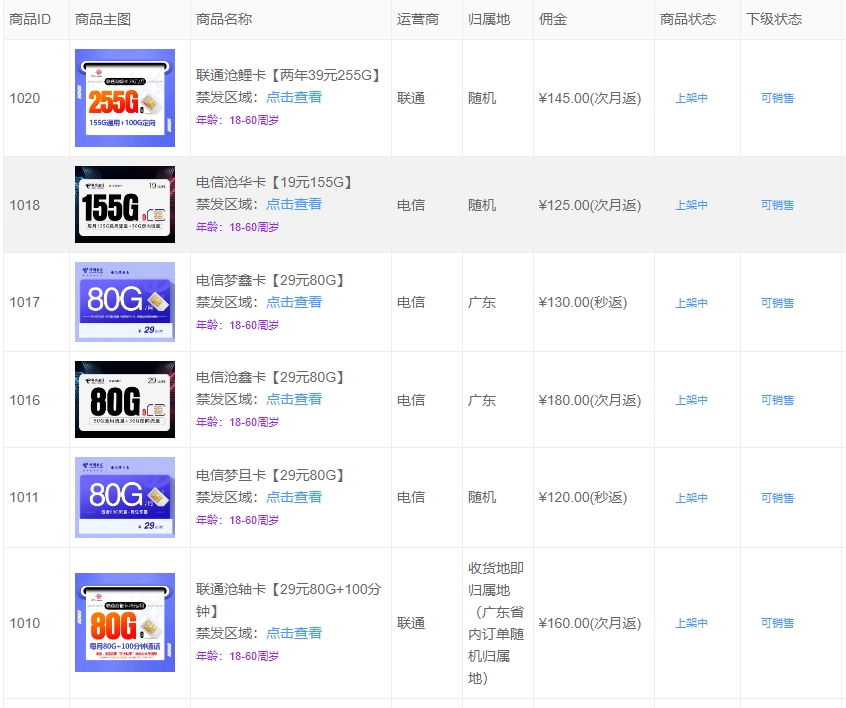Screen dimensions: 846x708
Task: Click 点击查看 link for 联通沧轴卡
Action: [294, 632]
